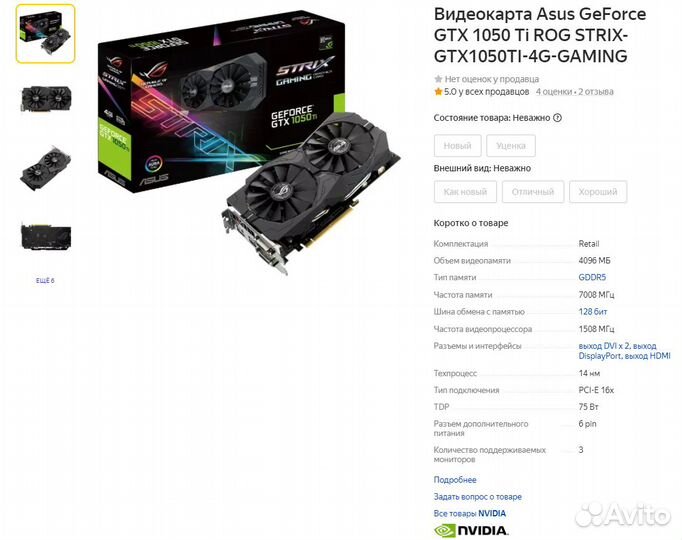Expand full specs with Подробнее link
The width and height of the screenshot is (682, 540).
pyautogui.click(x=455, y=480)
